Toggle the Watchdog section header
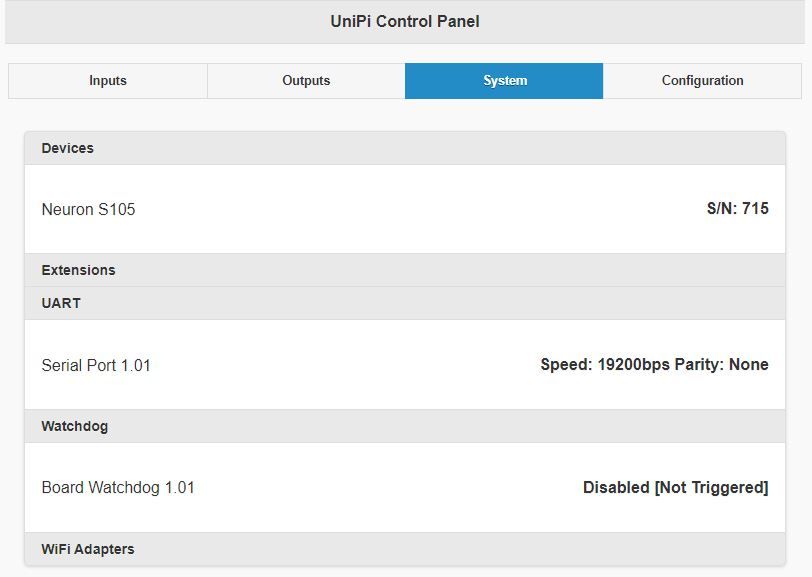This screenshot has height=577, width=812. 404,426
